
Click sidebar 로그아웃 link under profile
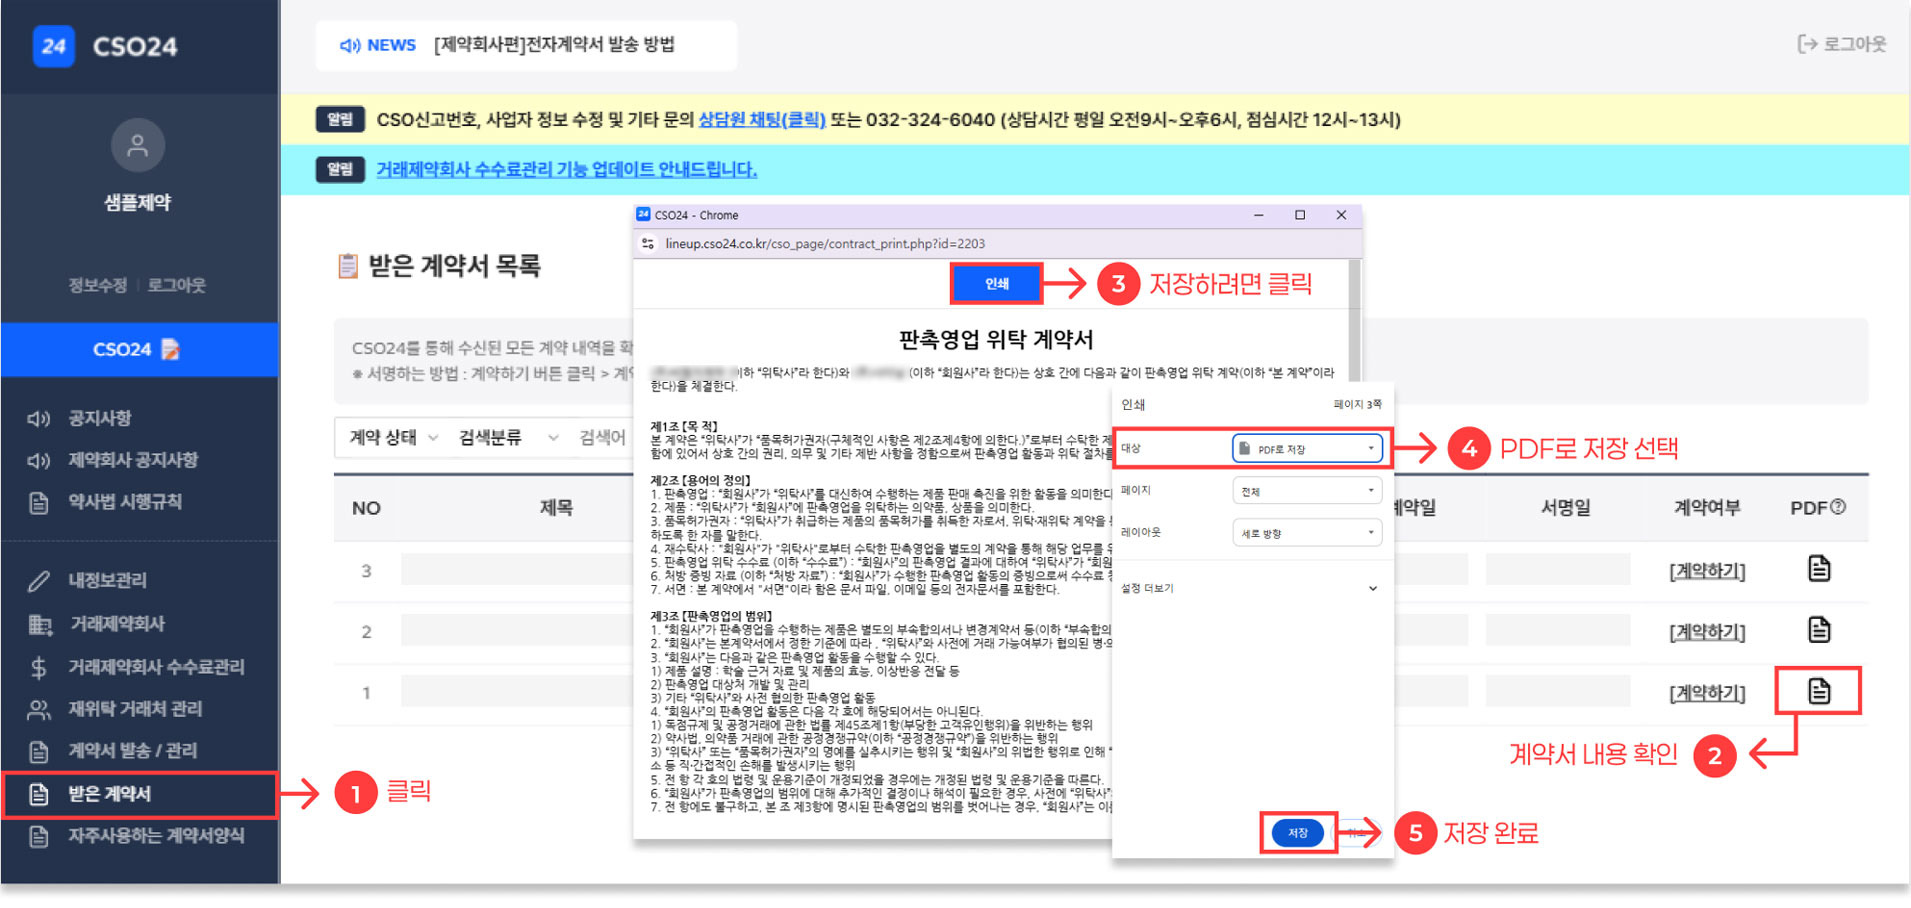[x=177, y=285]
